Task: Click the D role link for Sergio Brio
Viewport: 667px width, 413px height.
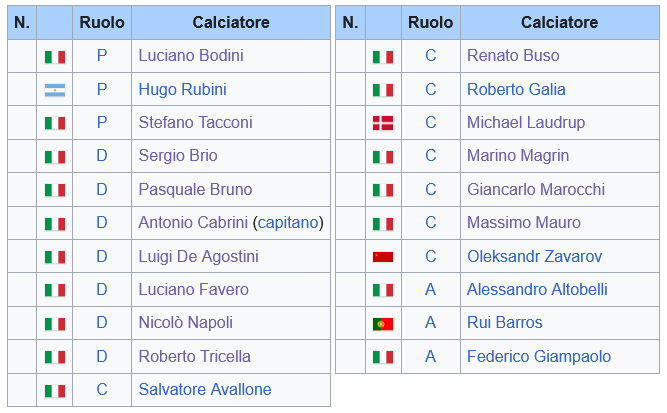Action: tap(102, 156)
